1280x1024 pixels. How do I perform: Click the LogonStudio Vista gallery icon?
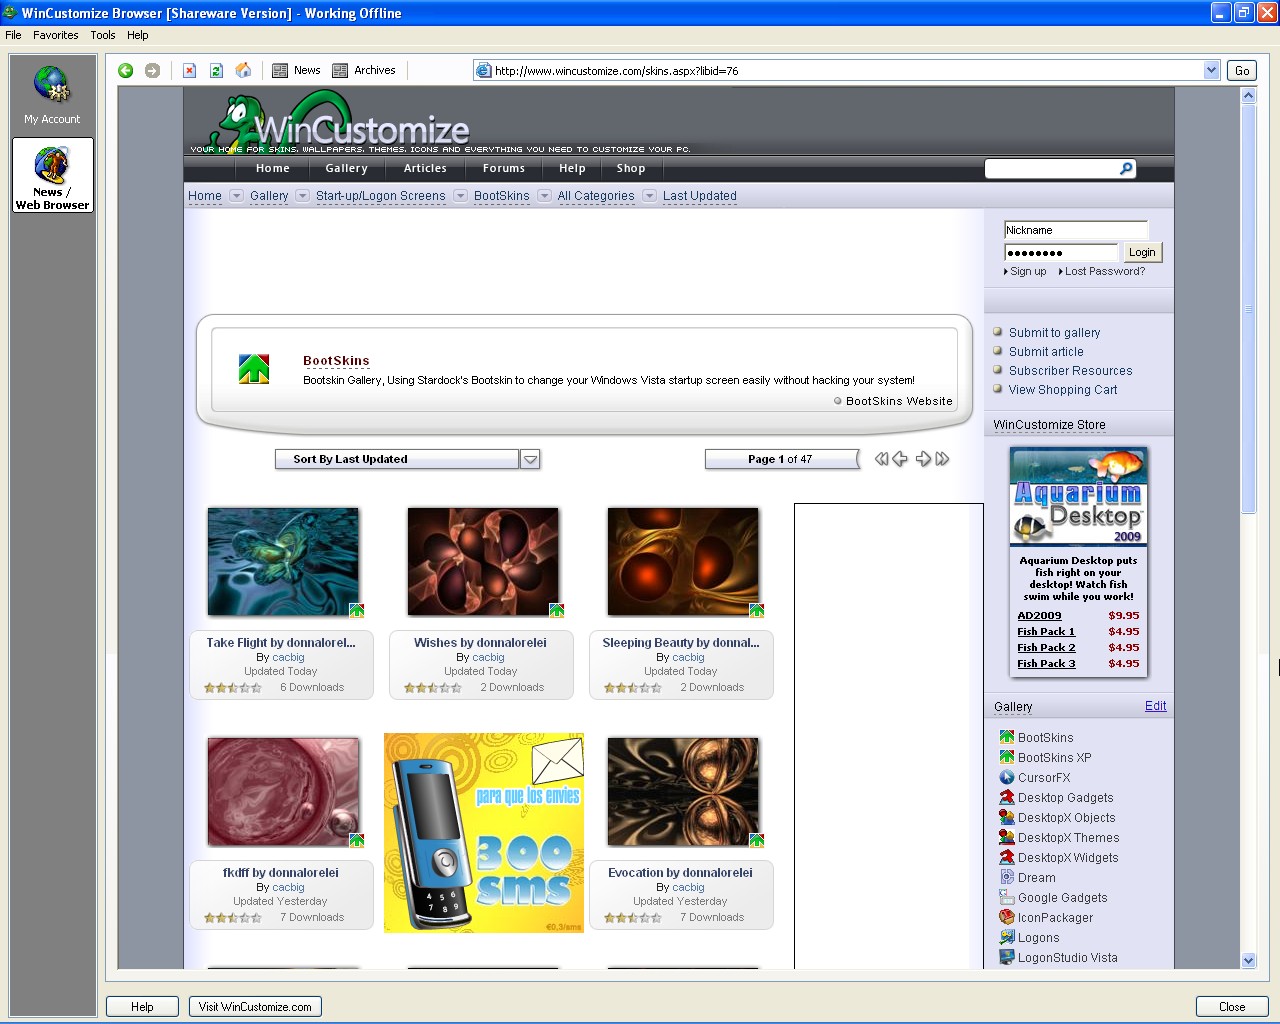click(1007, 957)
